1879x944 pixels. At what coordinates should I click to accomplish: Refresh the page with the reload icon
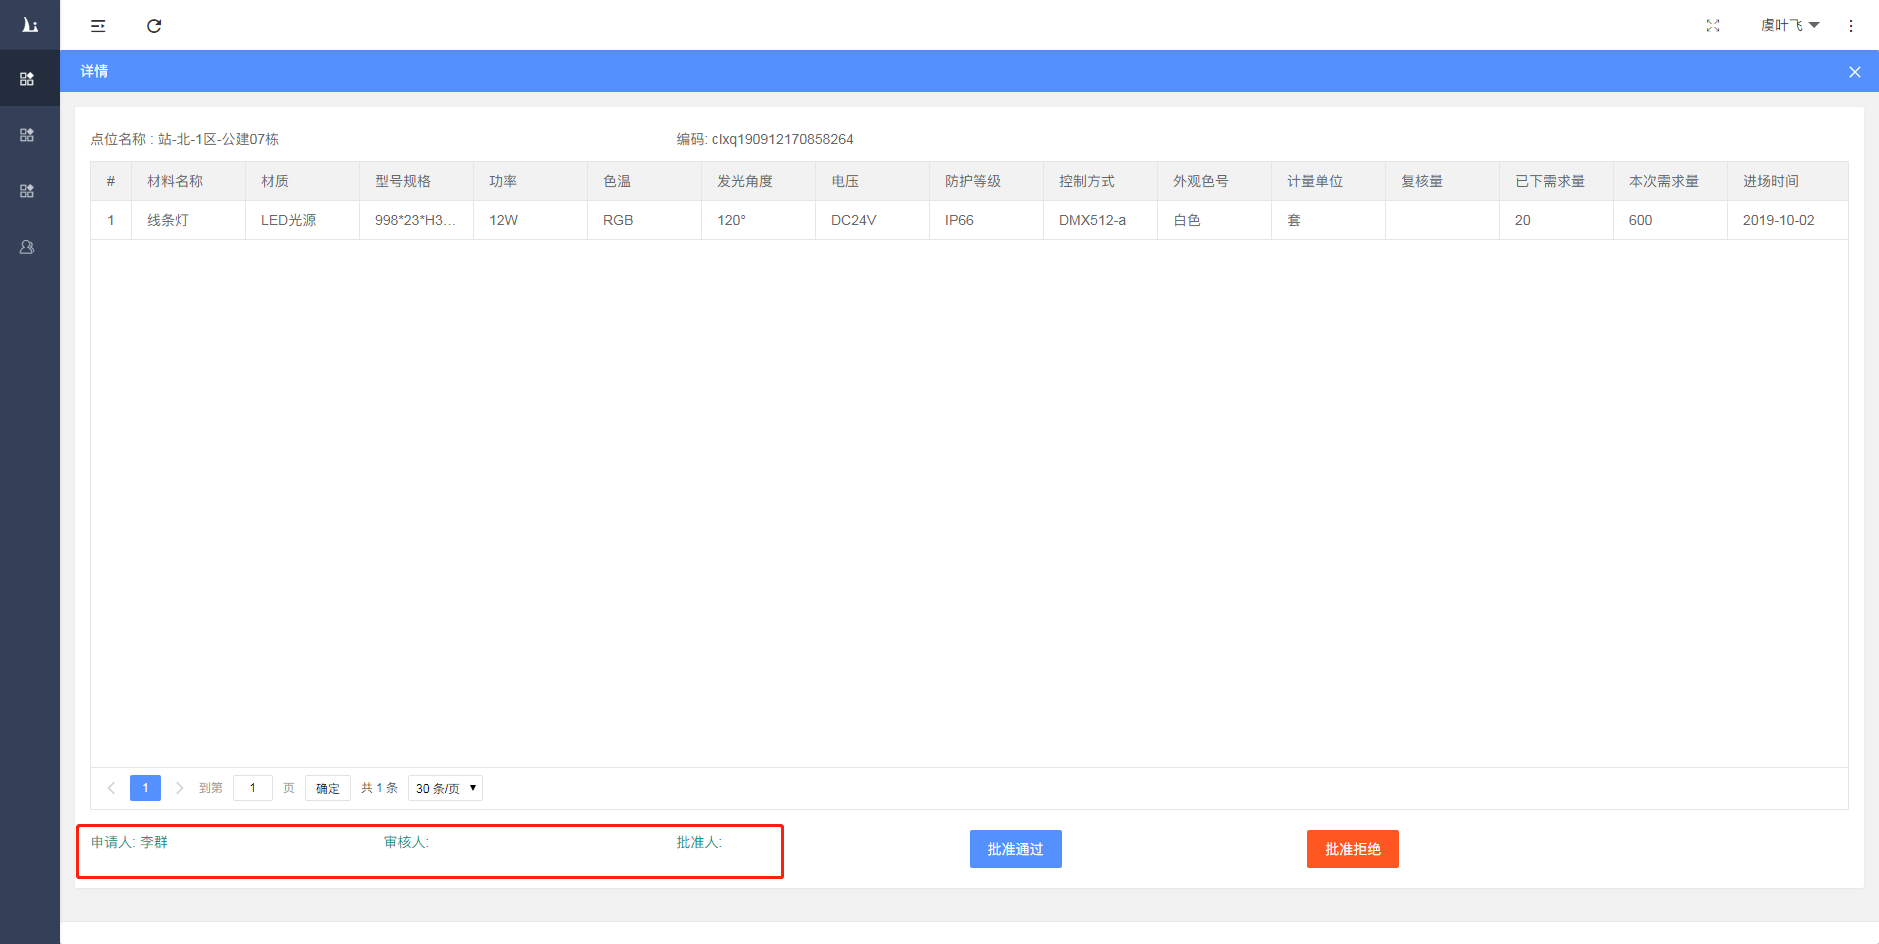click(154, 26)
